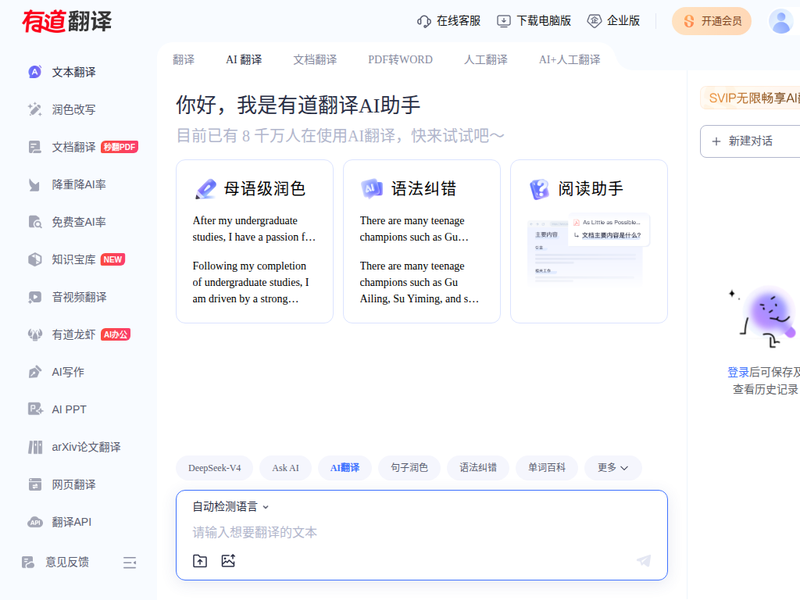This screenshot has height=600, width=800.
Task: Click the 语法纠错 example text
Action: 420,260
